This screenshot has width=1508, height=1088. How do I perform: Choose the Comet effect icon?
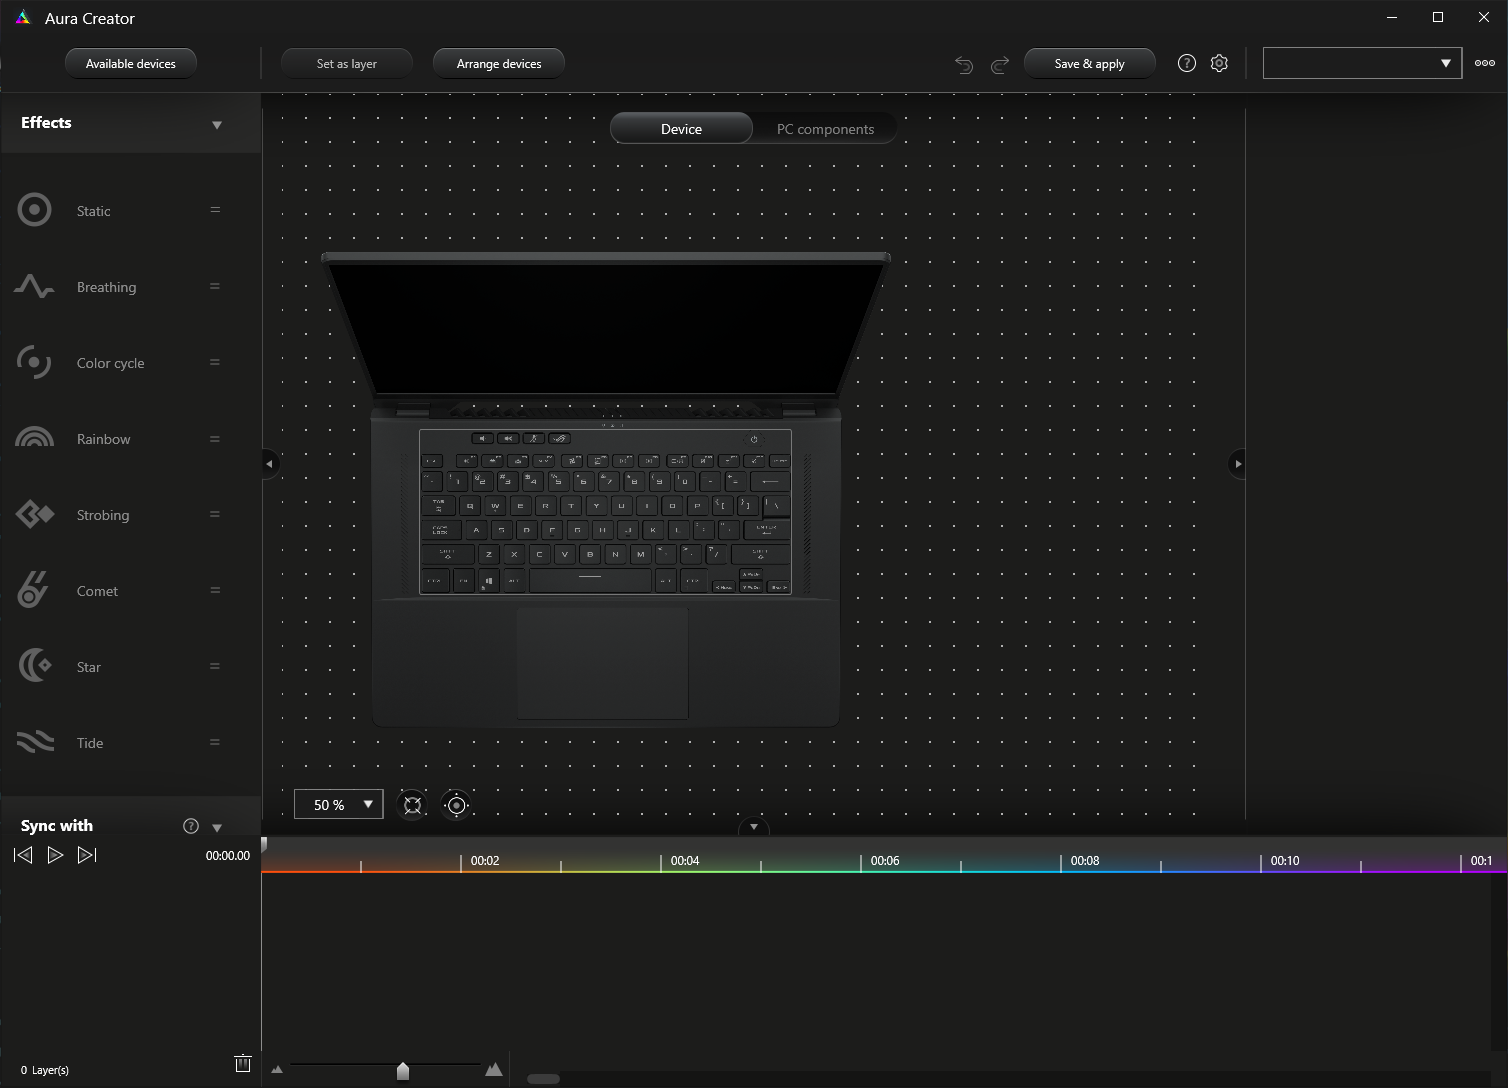click(x=33, y=590)
